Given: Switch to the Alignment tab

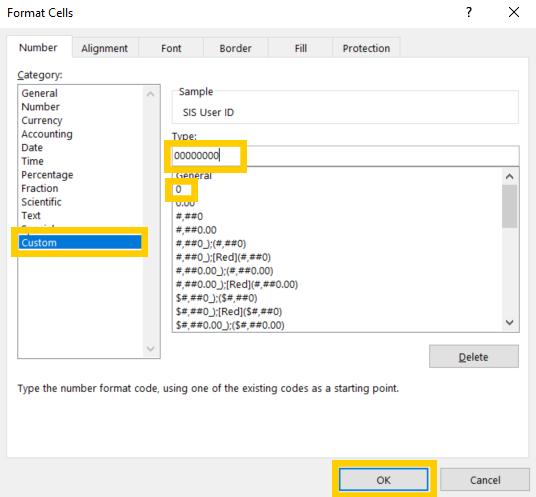Looking at the screenshot, I should [x=105, y=48].
